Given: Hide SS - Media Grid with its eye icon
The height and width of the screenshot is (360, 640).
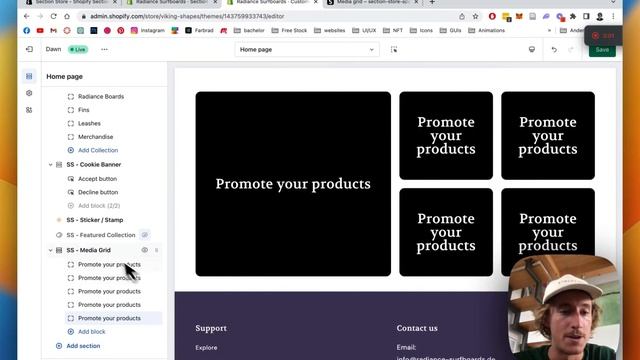Looking at the screenshot, I should [x=144, y=250].
